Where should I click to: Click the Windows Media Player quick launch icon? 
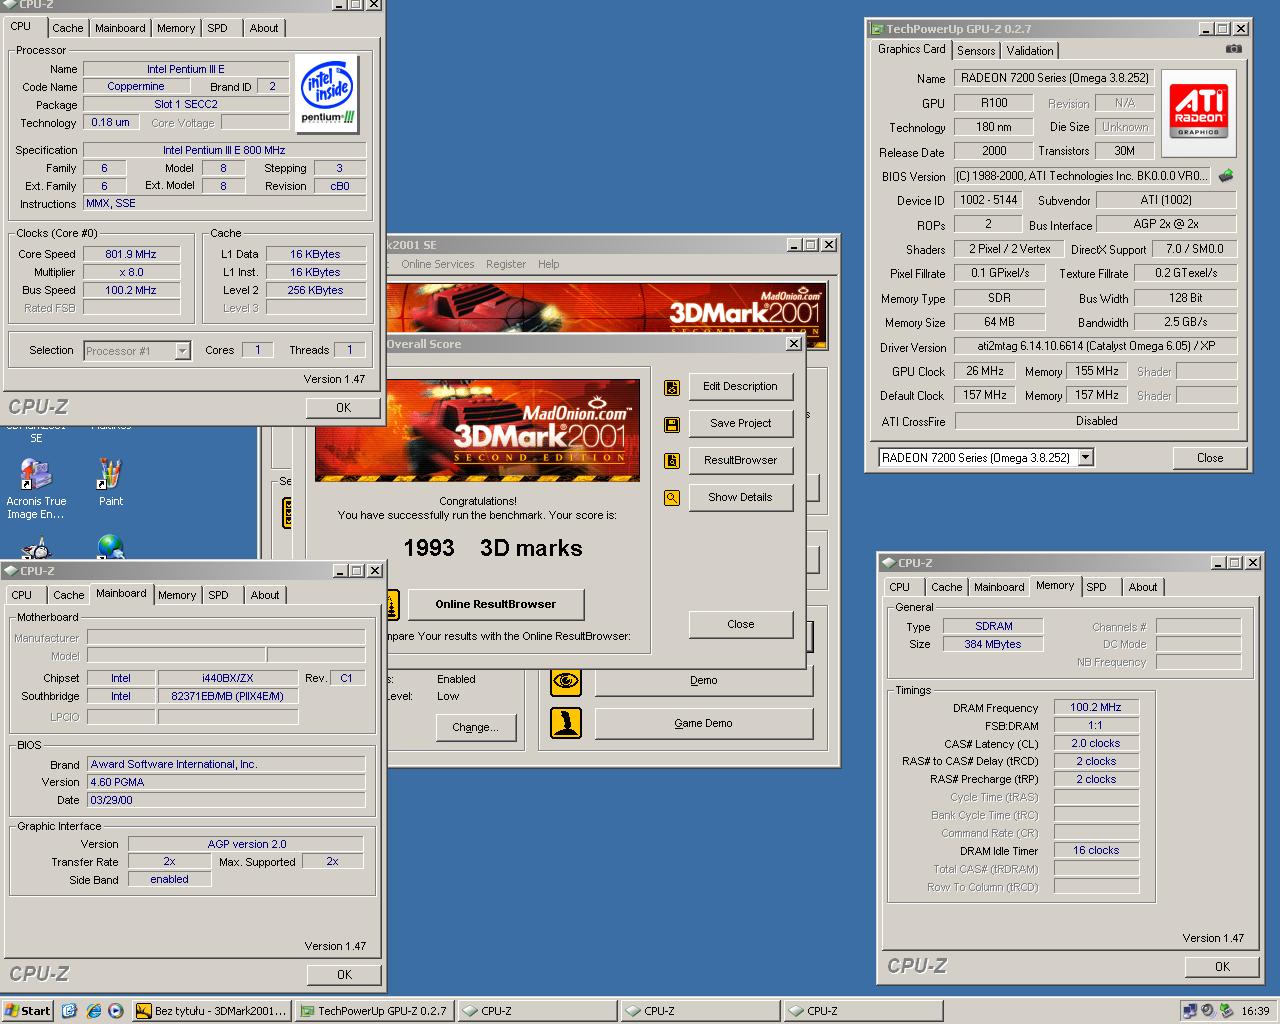[x=116, y=1011]
